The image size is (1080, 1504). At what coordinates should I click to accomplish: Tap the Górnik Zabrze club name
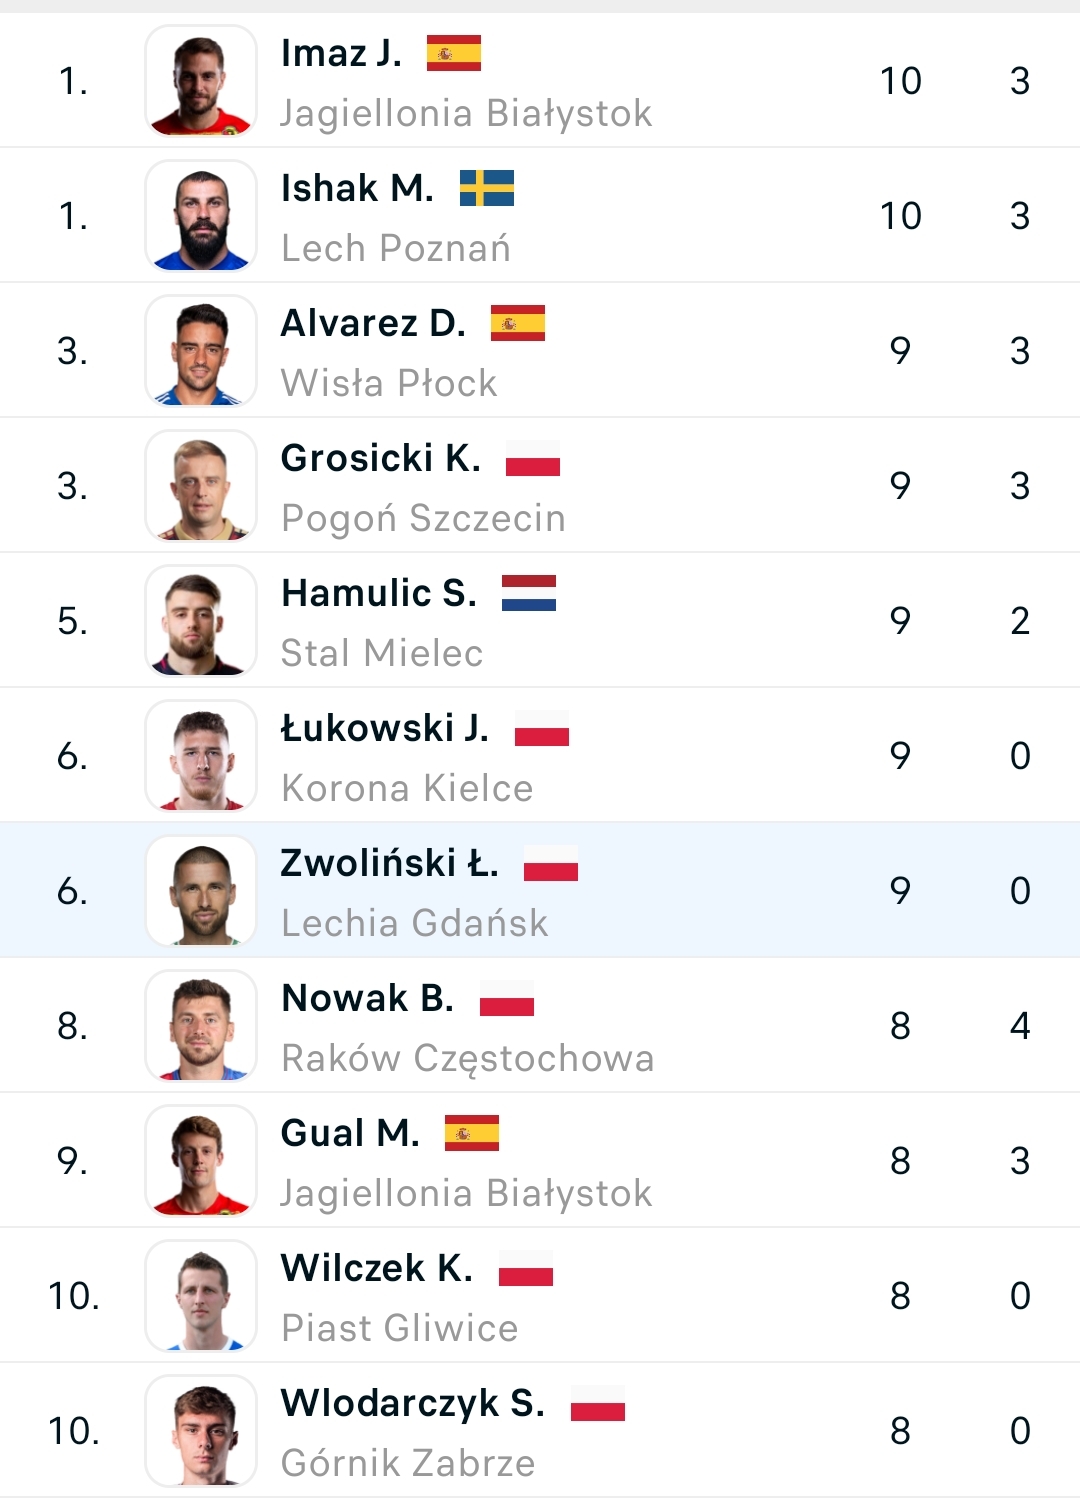408,1463
